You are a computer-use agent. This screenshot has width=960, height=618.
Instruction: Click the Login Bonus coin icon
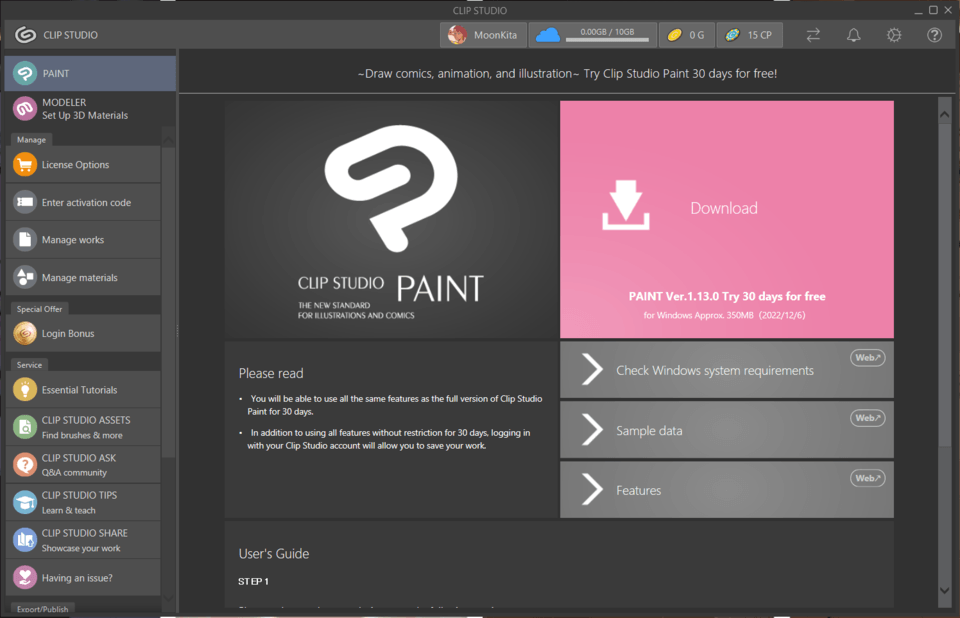25,333
